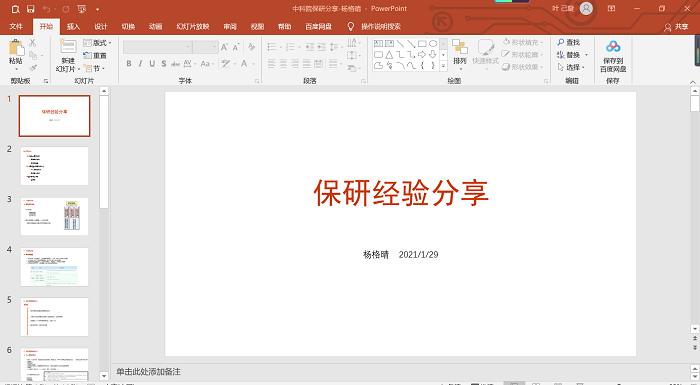Click the Find (查找) magnifier icon
The width and height of the screenshot is (700, 385).
(561, 42)
